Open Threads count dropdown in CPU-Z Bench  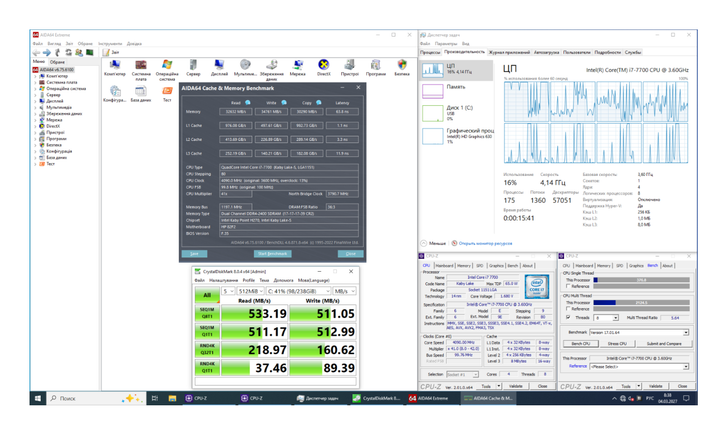click(x=607, y=318)
